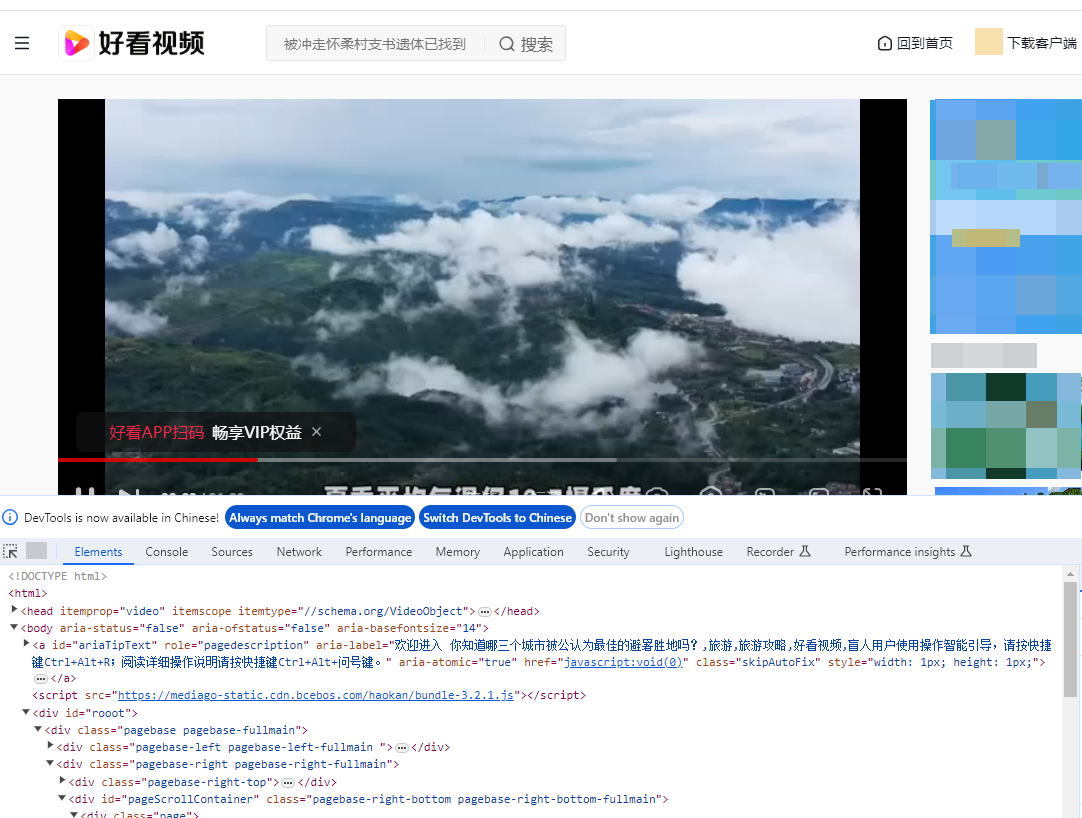
Task: Go back via 回到首页
Action: [915, 43]
